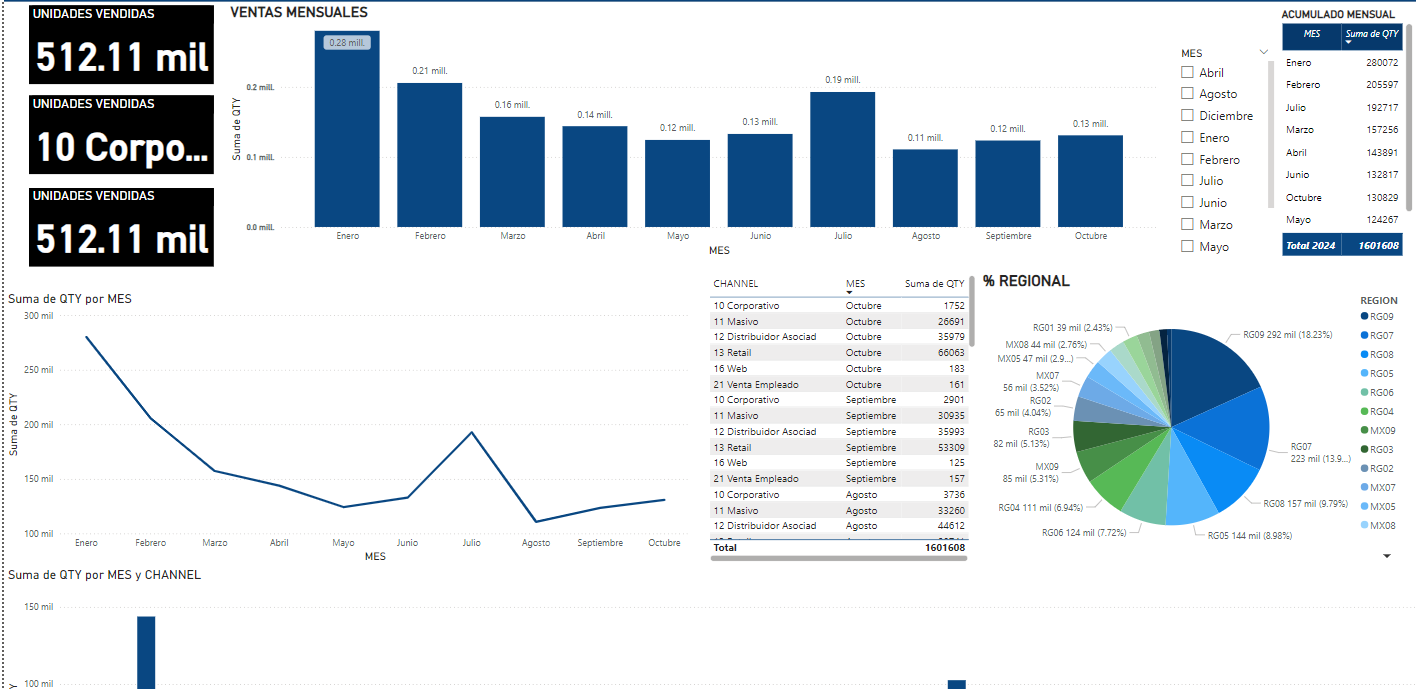Click the 0.28 mill. data label

coord(347,42)
